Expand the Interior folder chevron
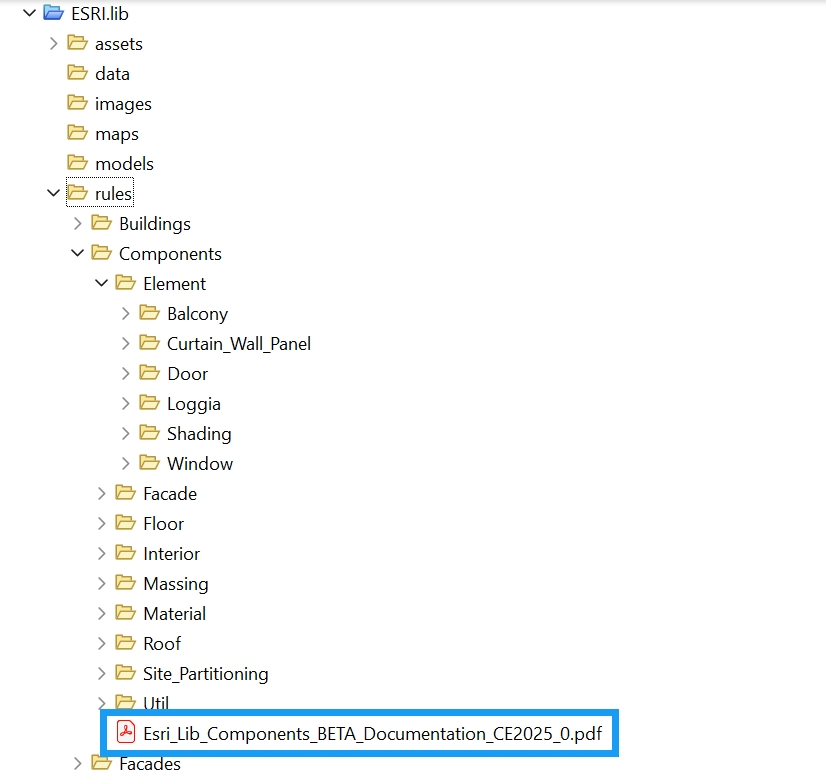 pos(102,554)
